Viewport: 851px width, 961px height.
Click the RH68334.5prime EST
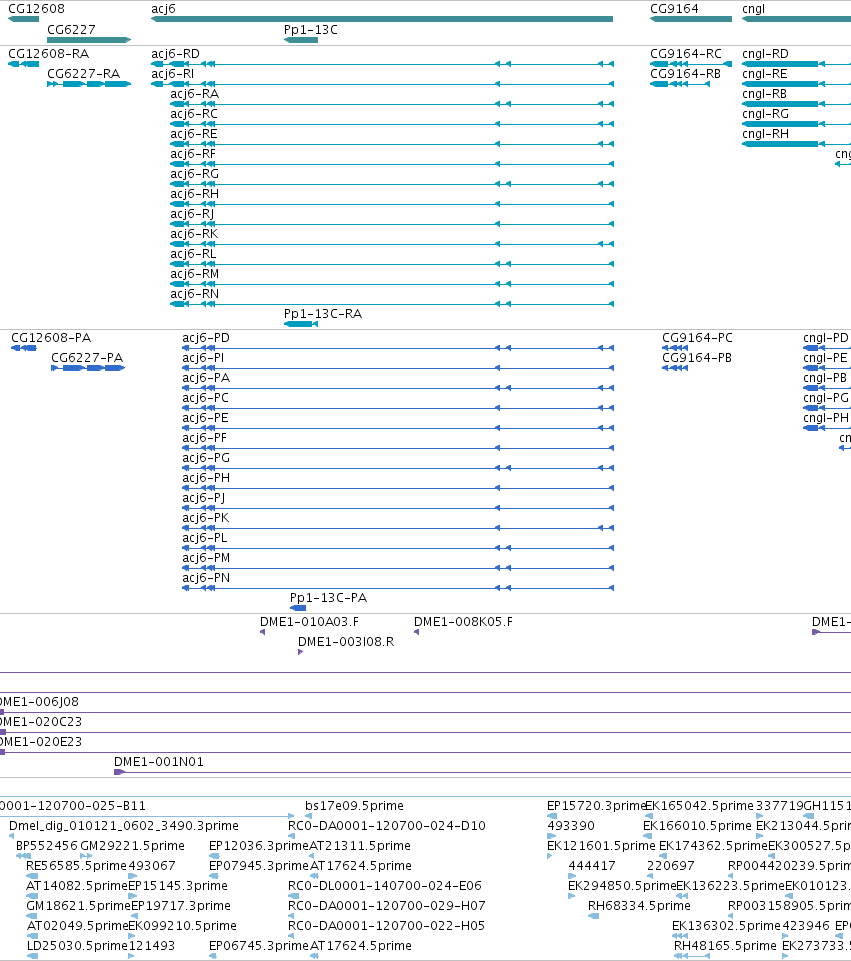[593, 916]
